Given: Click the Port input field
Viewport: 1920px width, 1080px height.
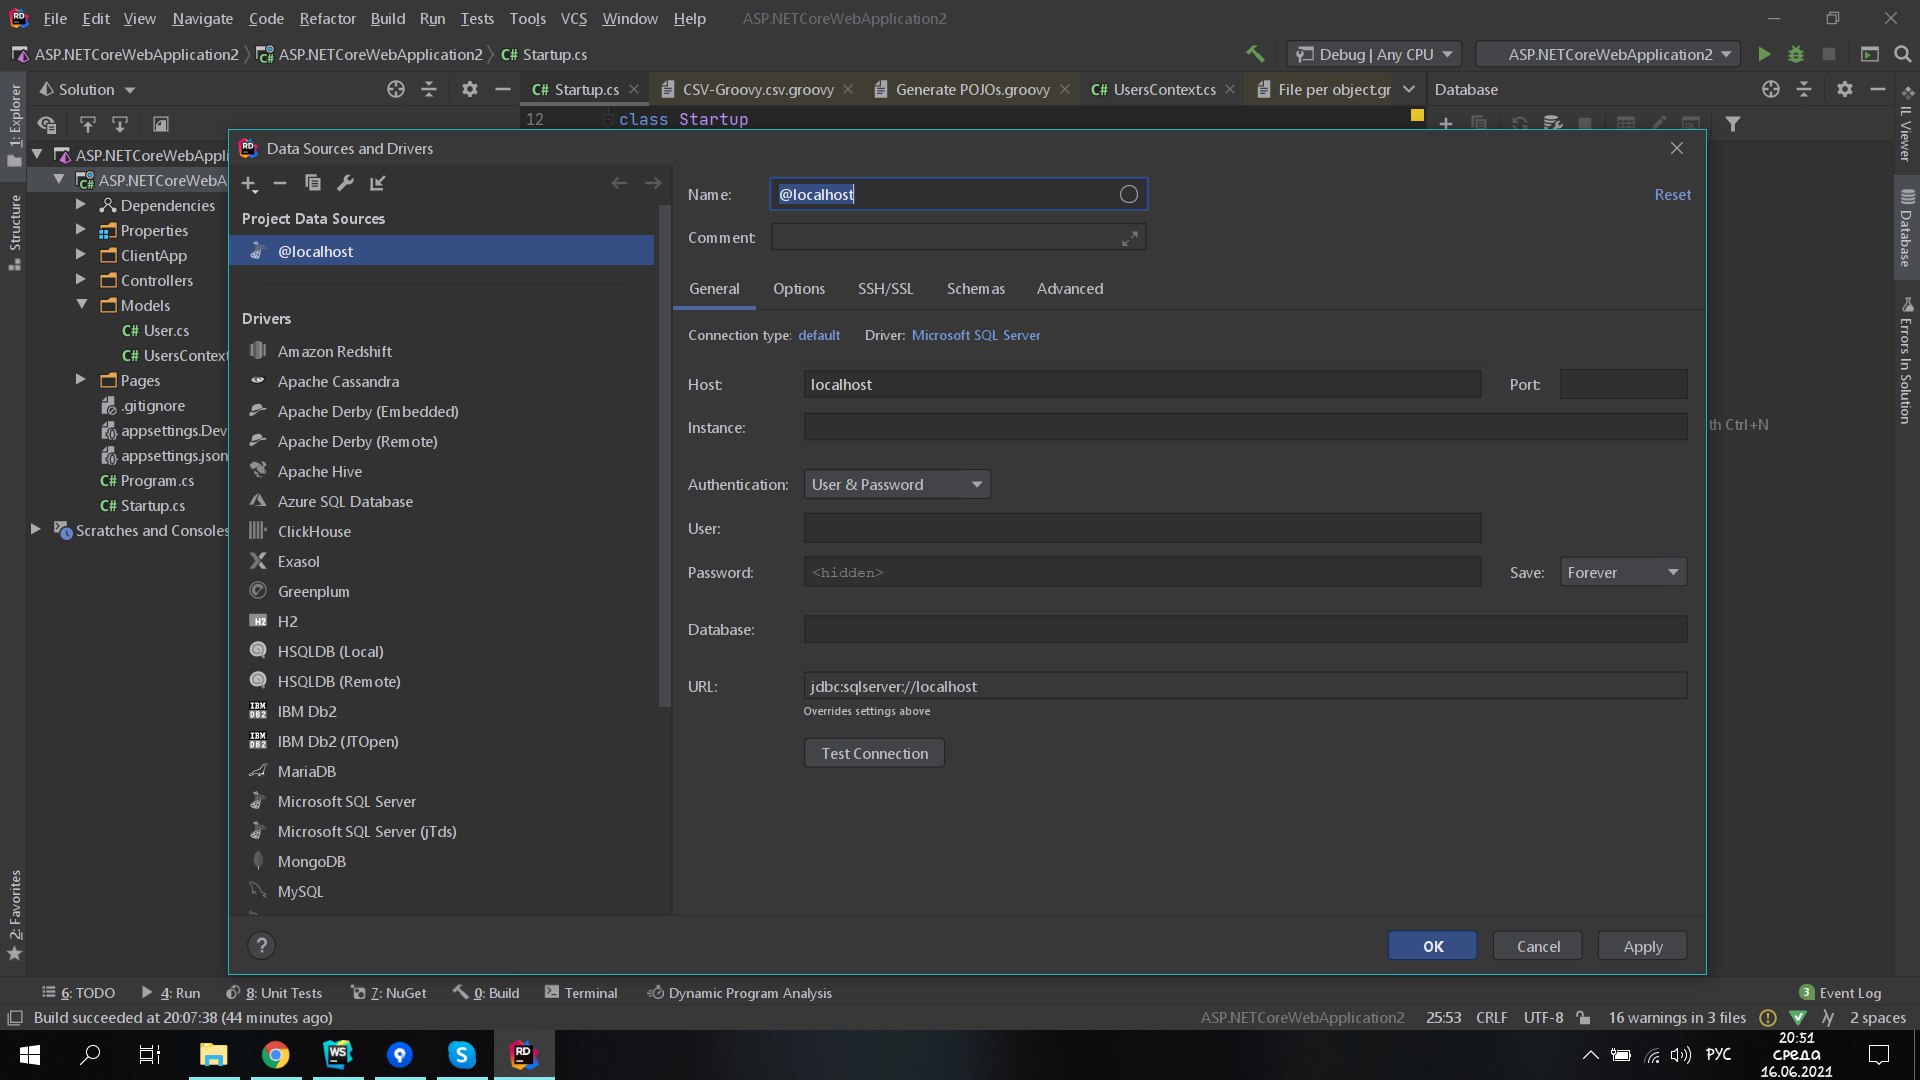Looking at the screenshot, I should point(1623,384).
